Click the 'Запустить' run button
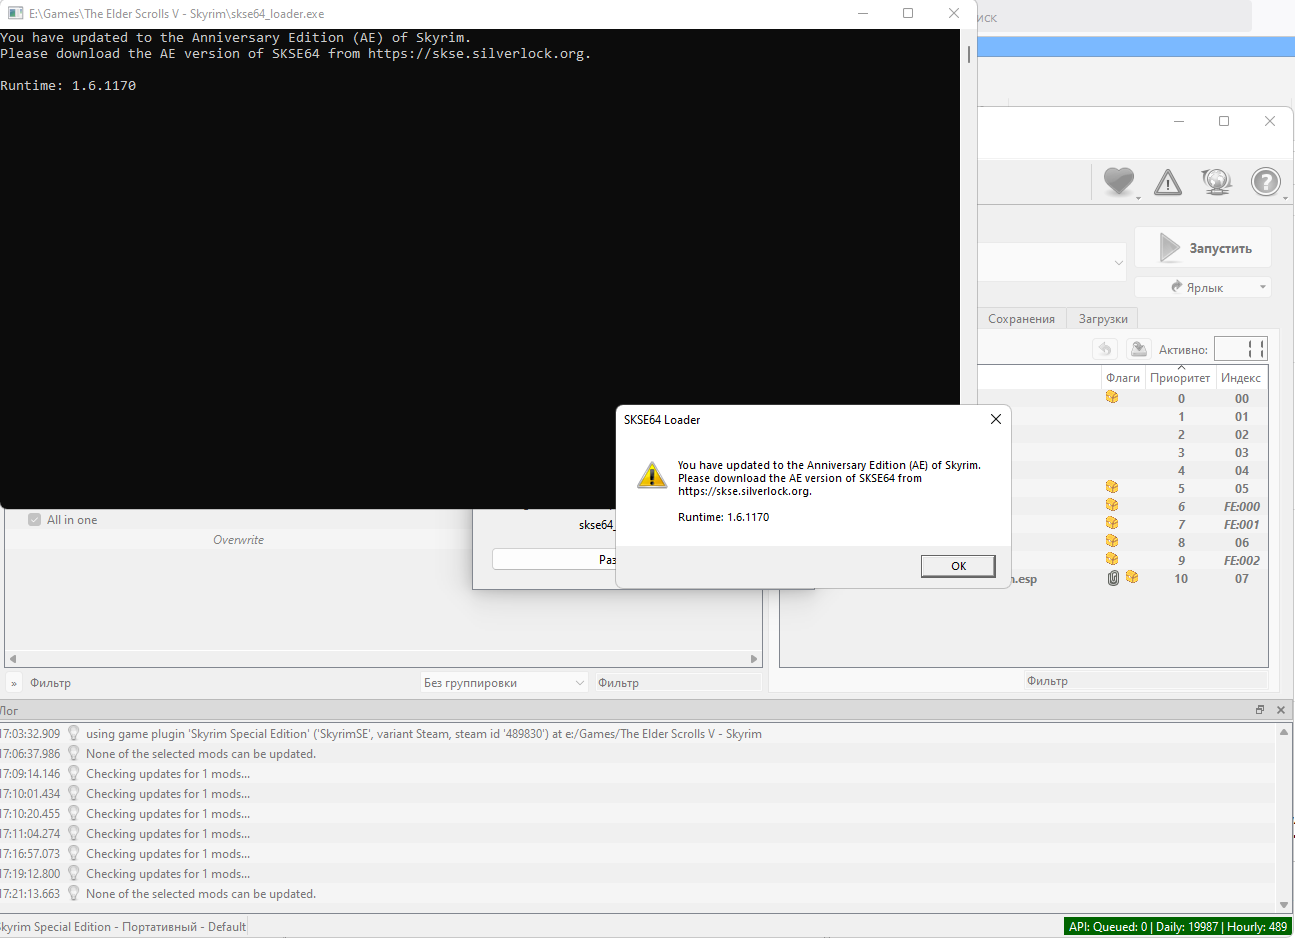Screen dimensions: 1295x938 click(x=1204, y=248)
